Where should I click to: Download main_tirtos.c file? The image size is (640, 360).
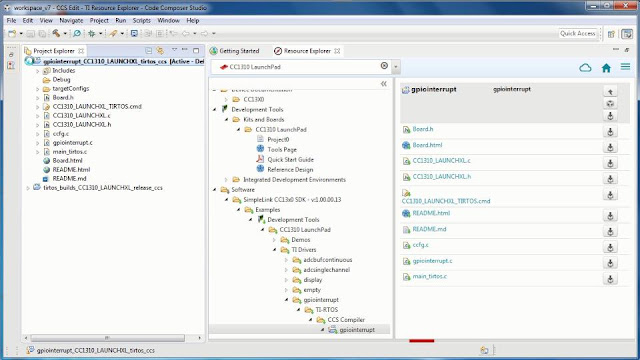click(x=610, y=279)
